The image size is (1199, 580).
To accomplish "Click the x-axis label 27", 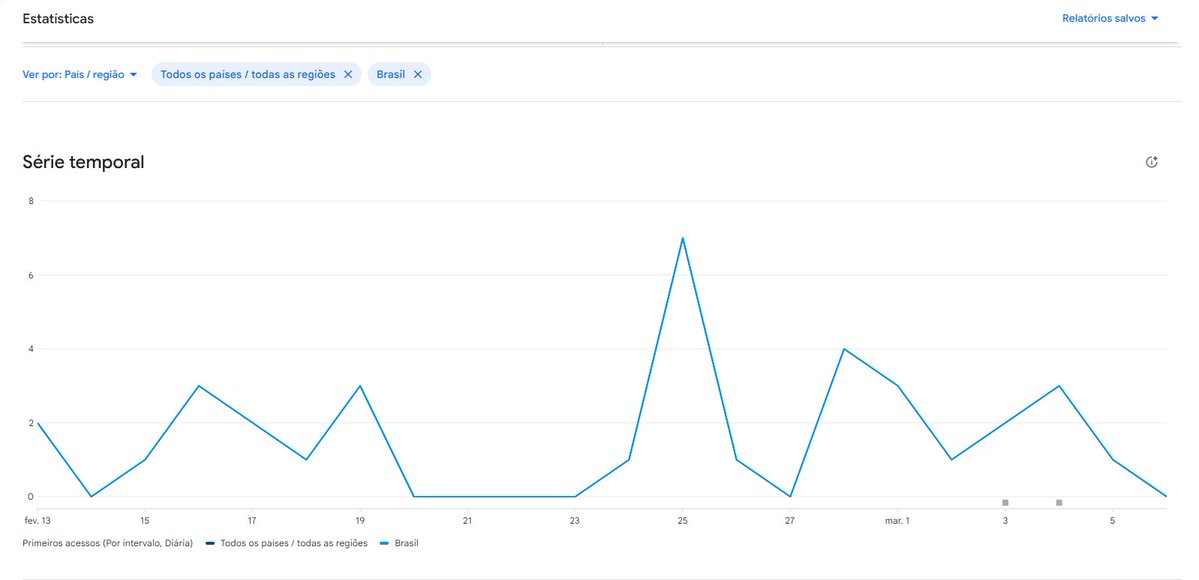I will pos(789,521).
